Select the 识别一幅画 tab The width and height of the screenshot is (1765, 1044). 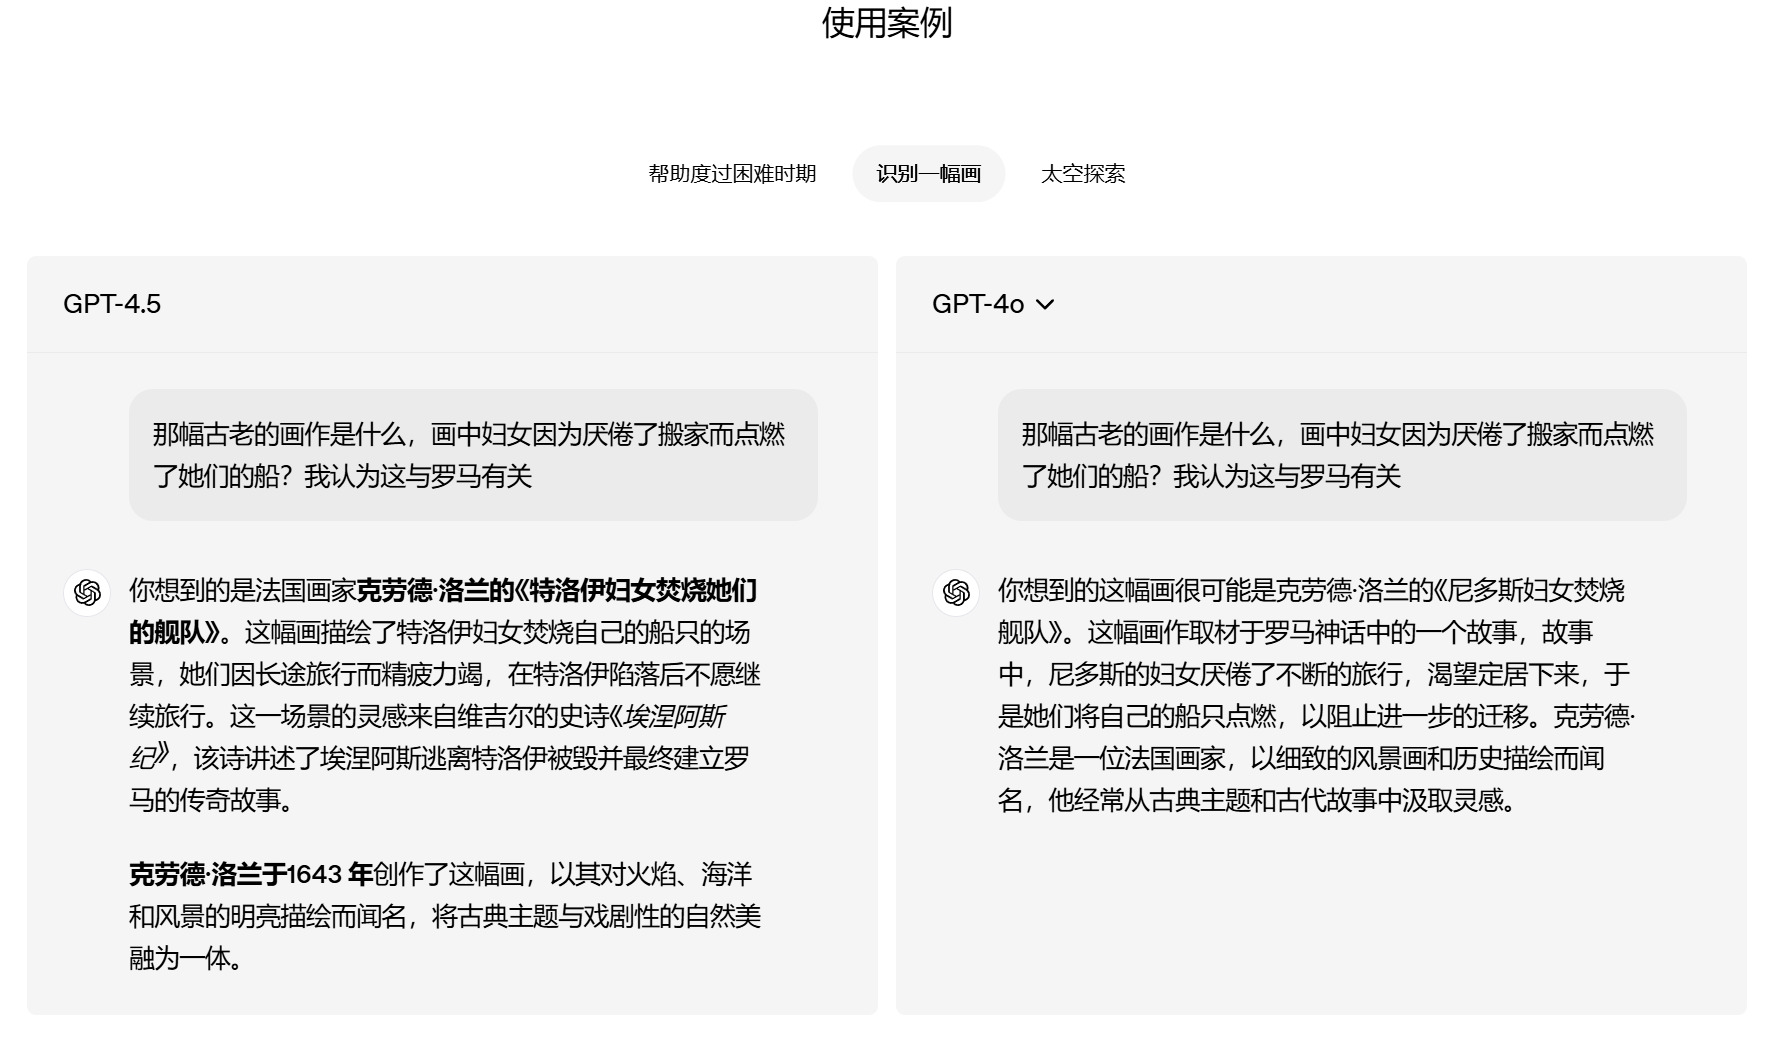928,174
